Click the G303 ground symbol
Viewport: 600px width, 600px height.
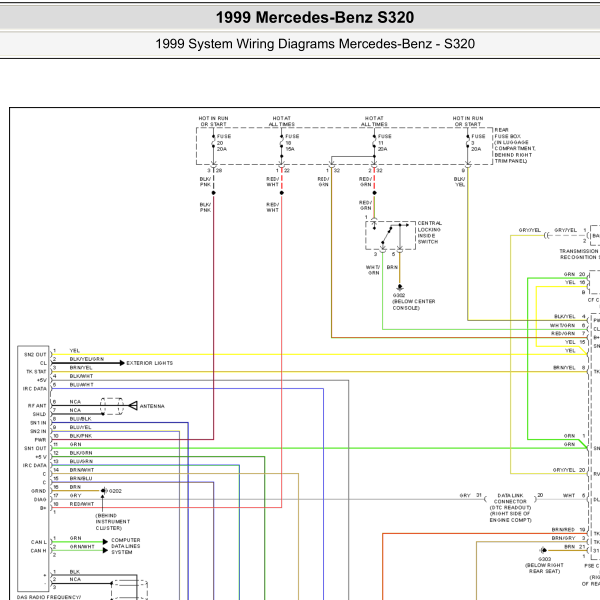[x=543, y=551]
